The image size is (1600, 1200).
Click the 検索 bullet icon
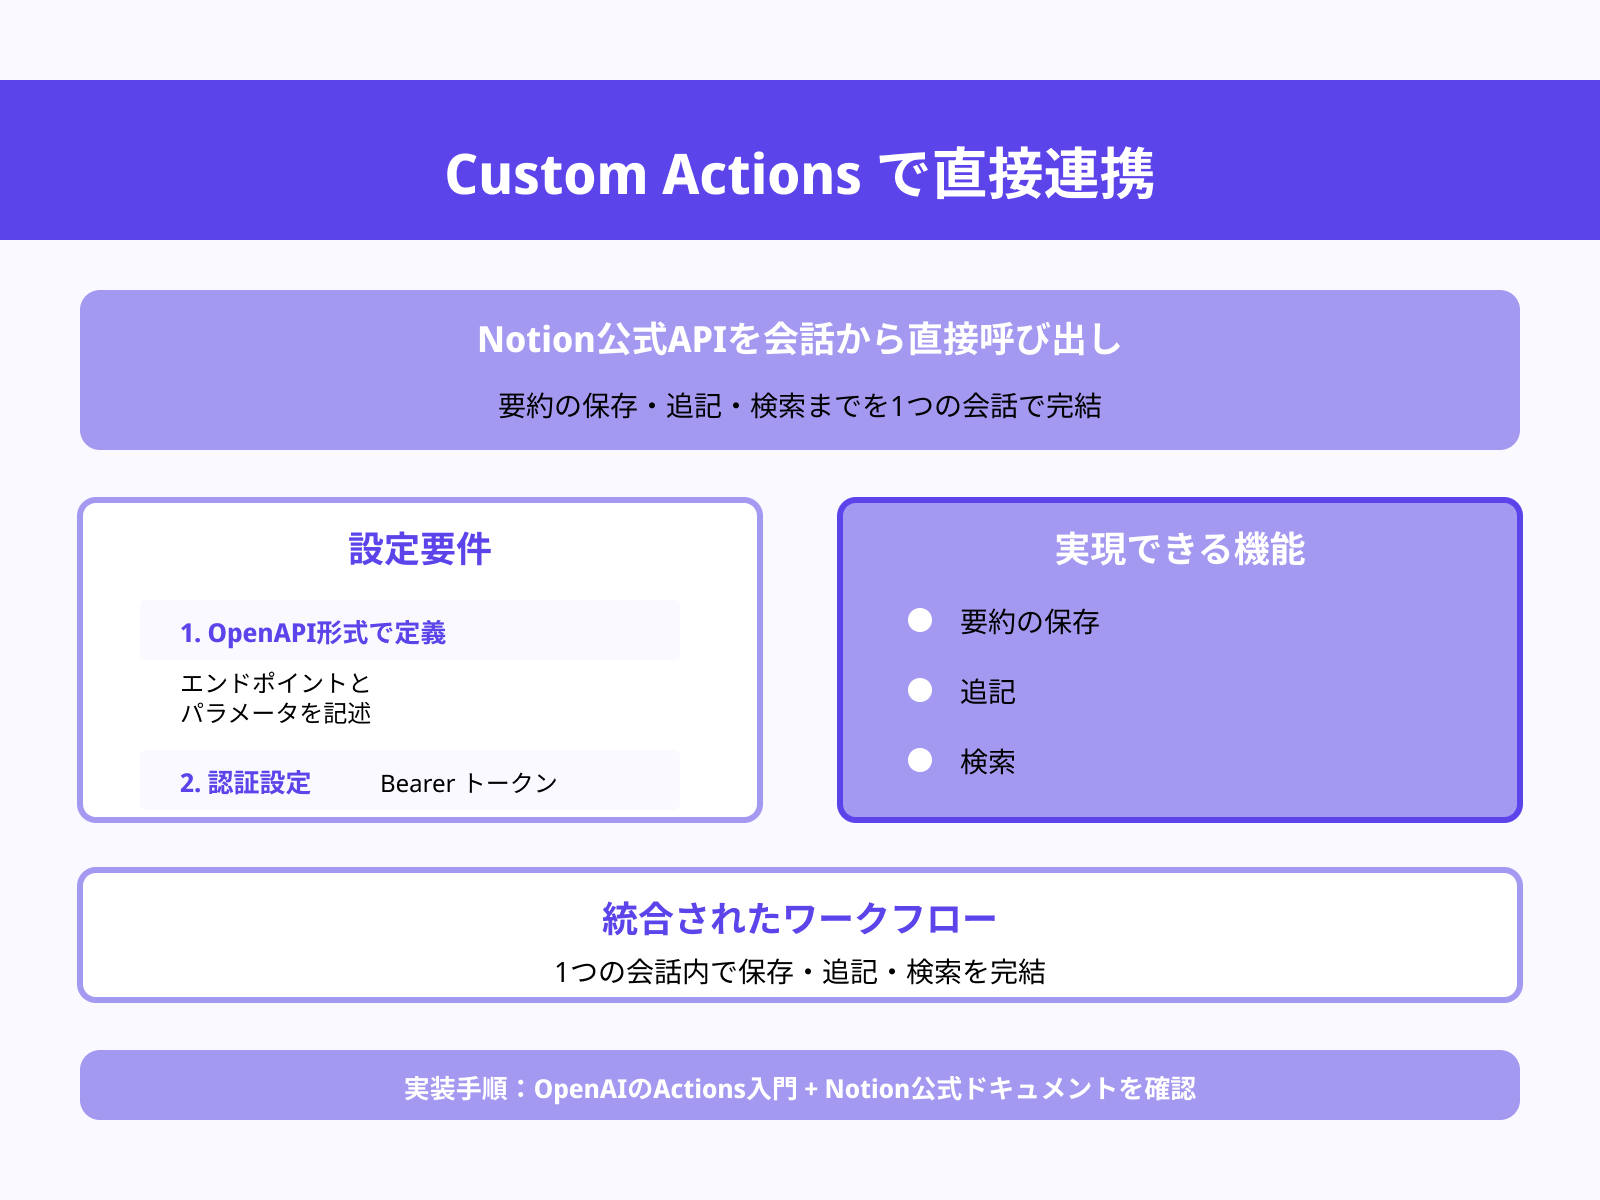(x=919, y=762)
